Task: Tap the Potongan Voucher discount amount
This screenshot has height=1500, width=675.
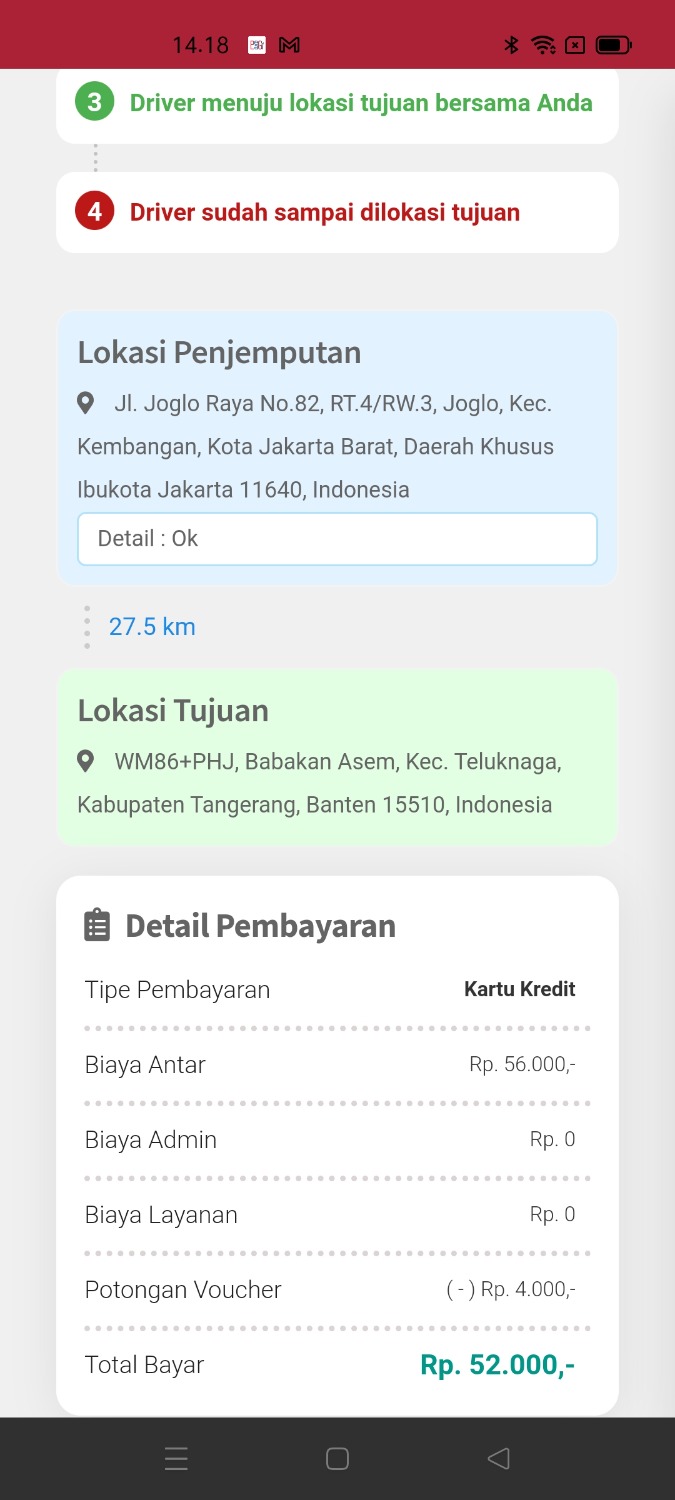Action: 510,1290
